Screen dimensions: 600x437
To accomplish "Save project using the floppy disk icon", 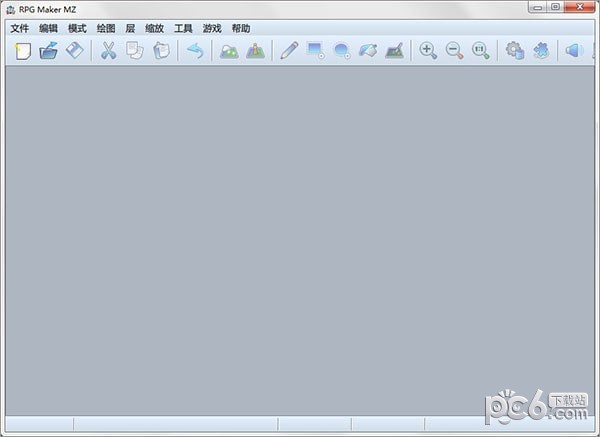I will 75,51.
